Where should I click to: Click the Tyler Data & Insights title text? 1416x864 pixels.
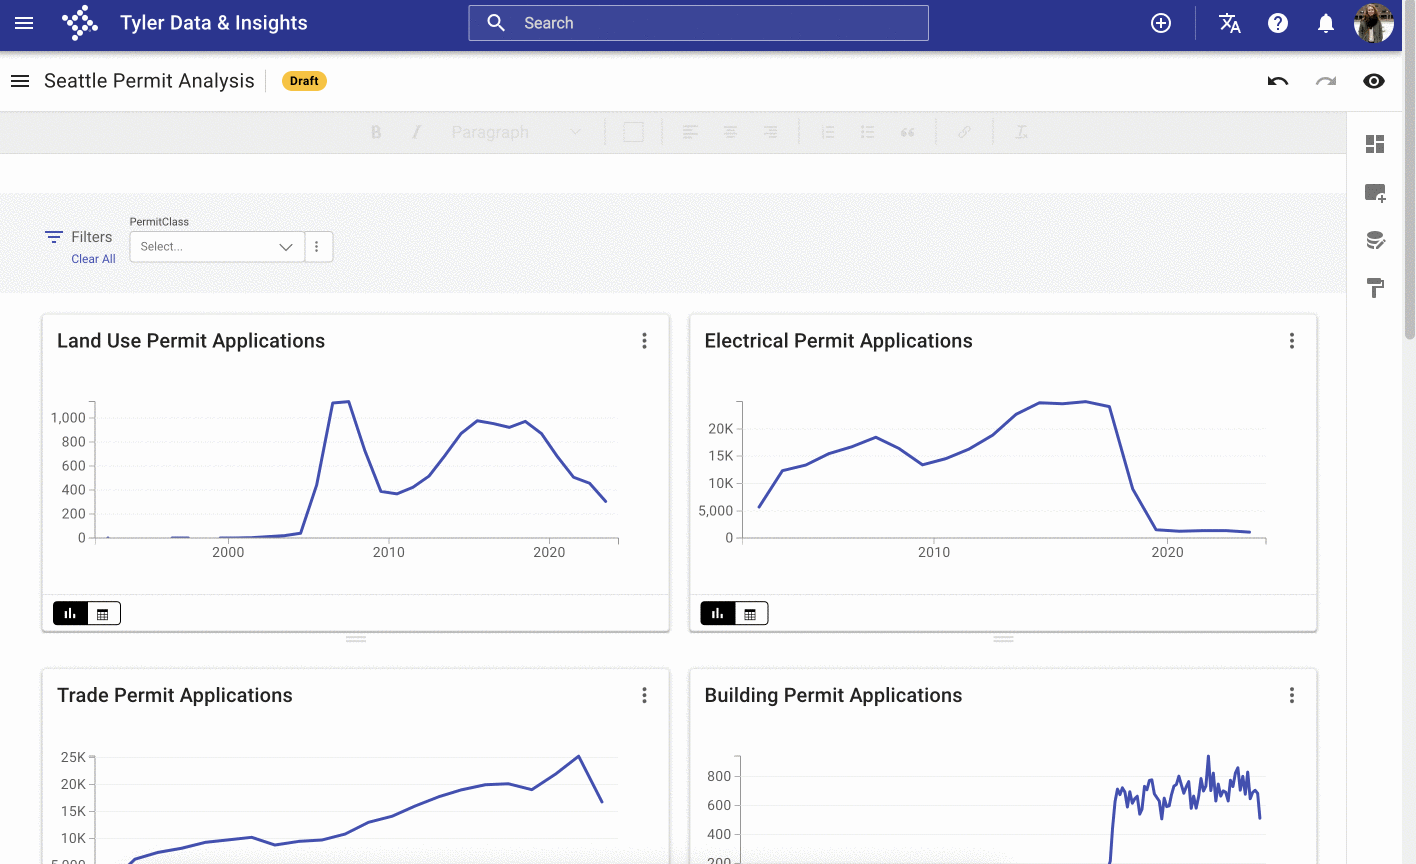(x=214, y=23)
